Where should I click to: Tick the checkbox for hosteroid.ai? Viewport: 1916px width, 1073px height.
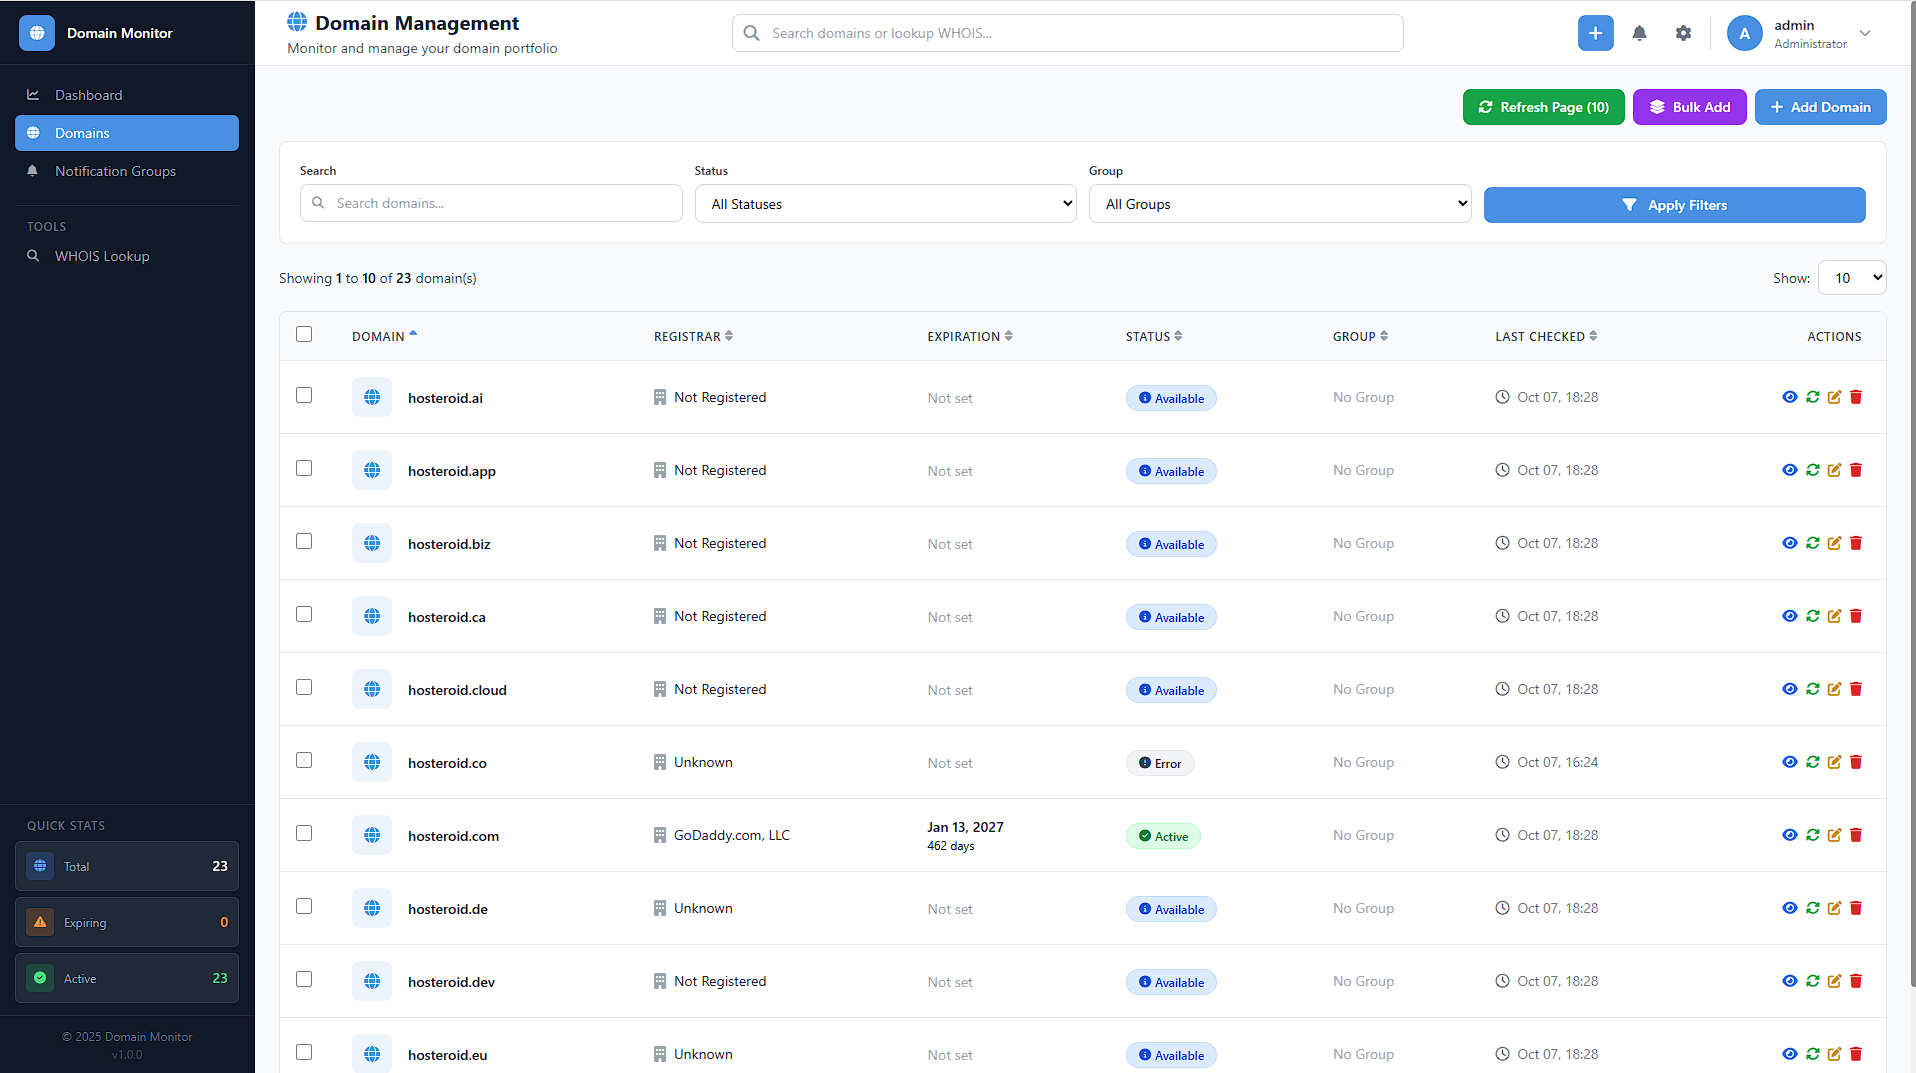304,395
